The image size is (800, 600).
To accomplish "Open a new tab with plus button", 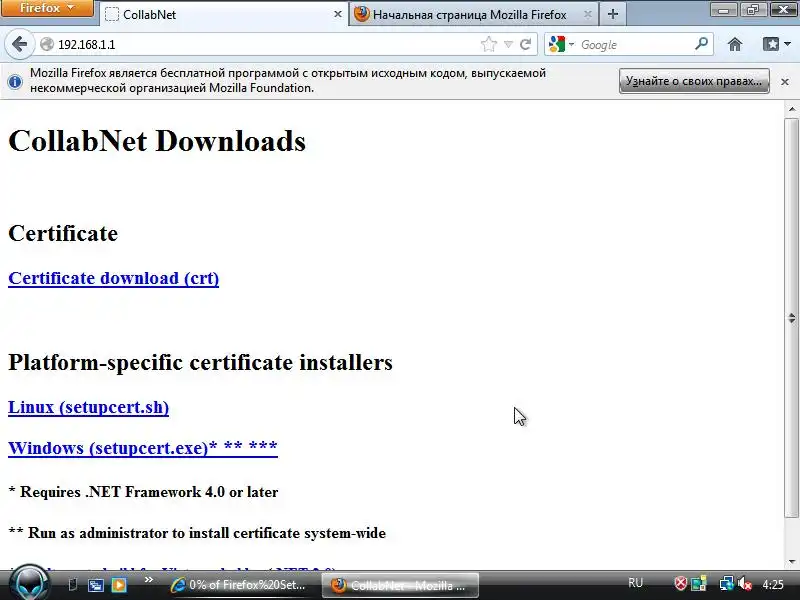I will pyautogui.click(x=613, y=14).
